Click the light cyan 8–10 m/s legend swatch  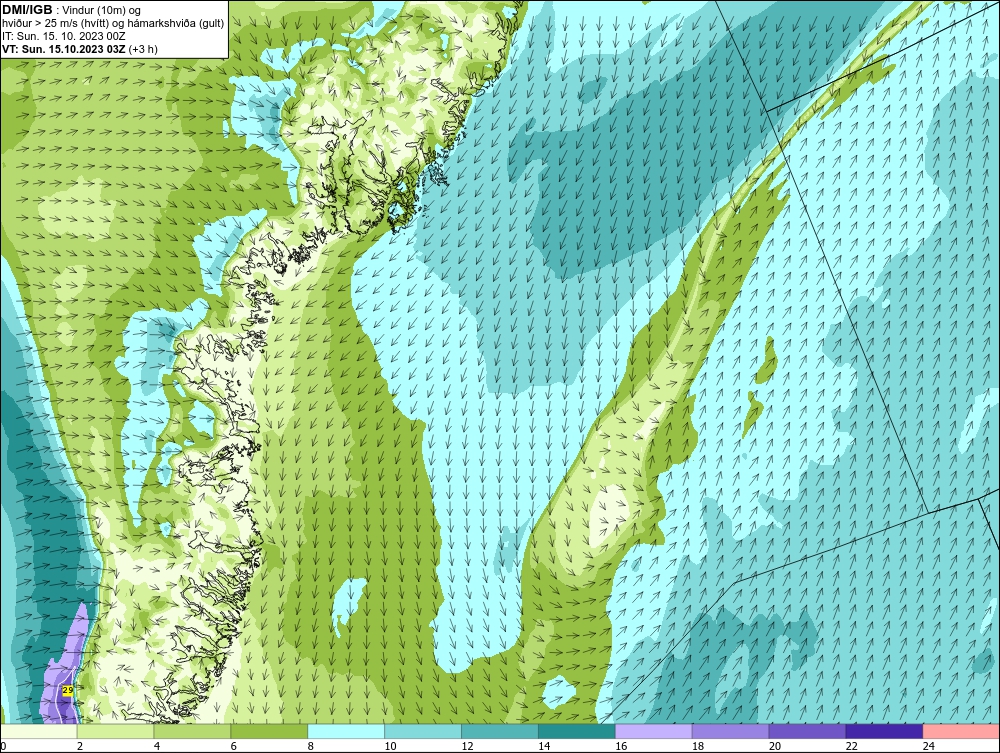pyautogui.click(x=346, y=731)
